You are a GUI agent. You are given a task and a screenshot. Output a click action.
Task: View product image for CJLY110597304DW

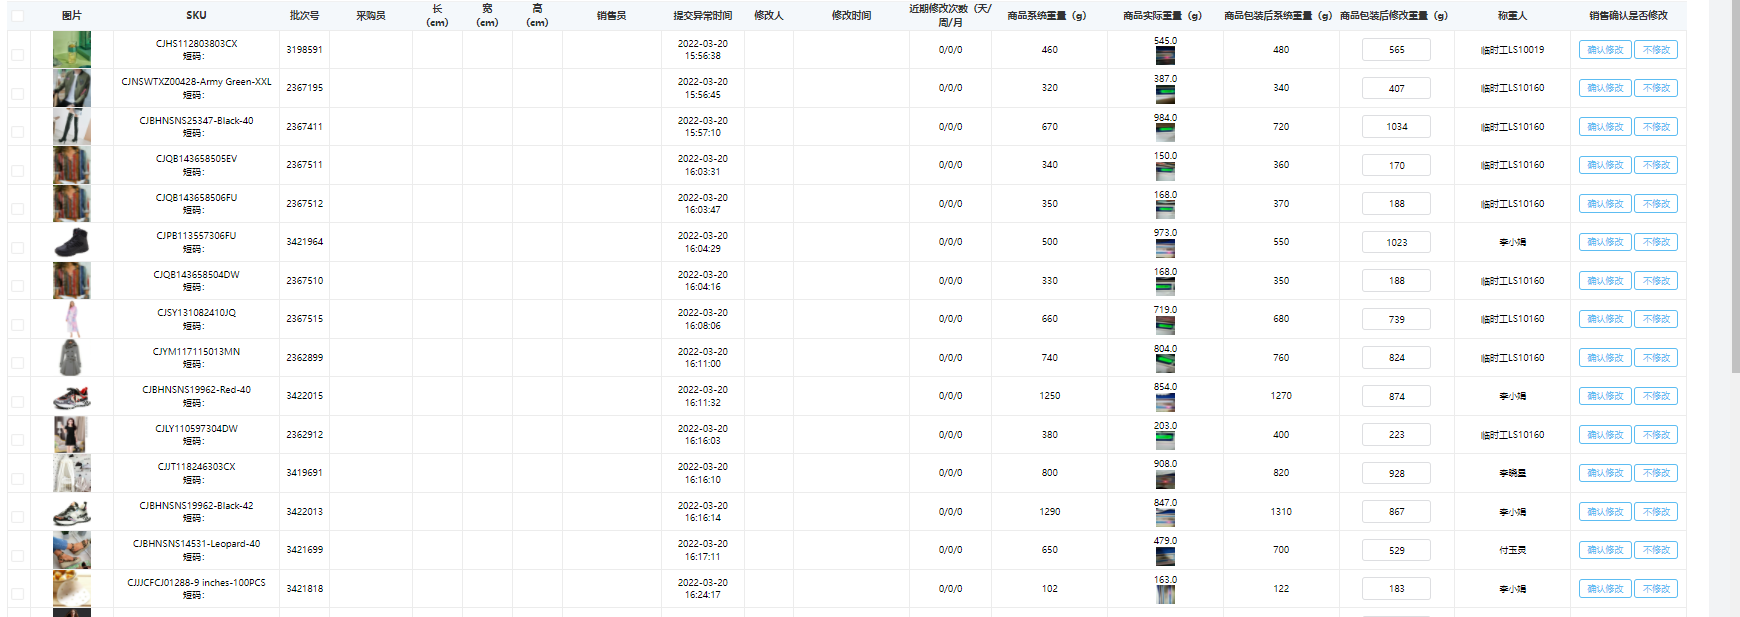(72, 434)
